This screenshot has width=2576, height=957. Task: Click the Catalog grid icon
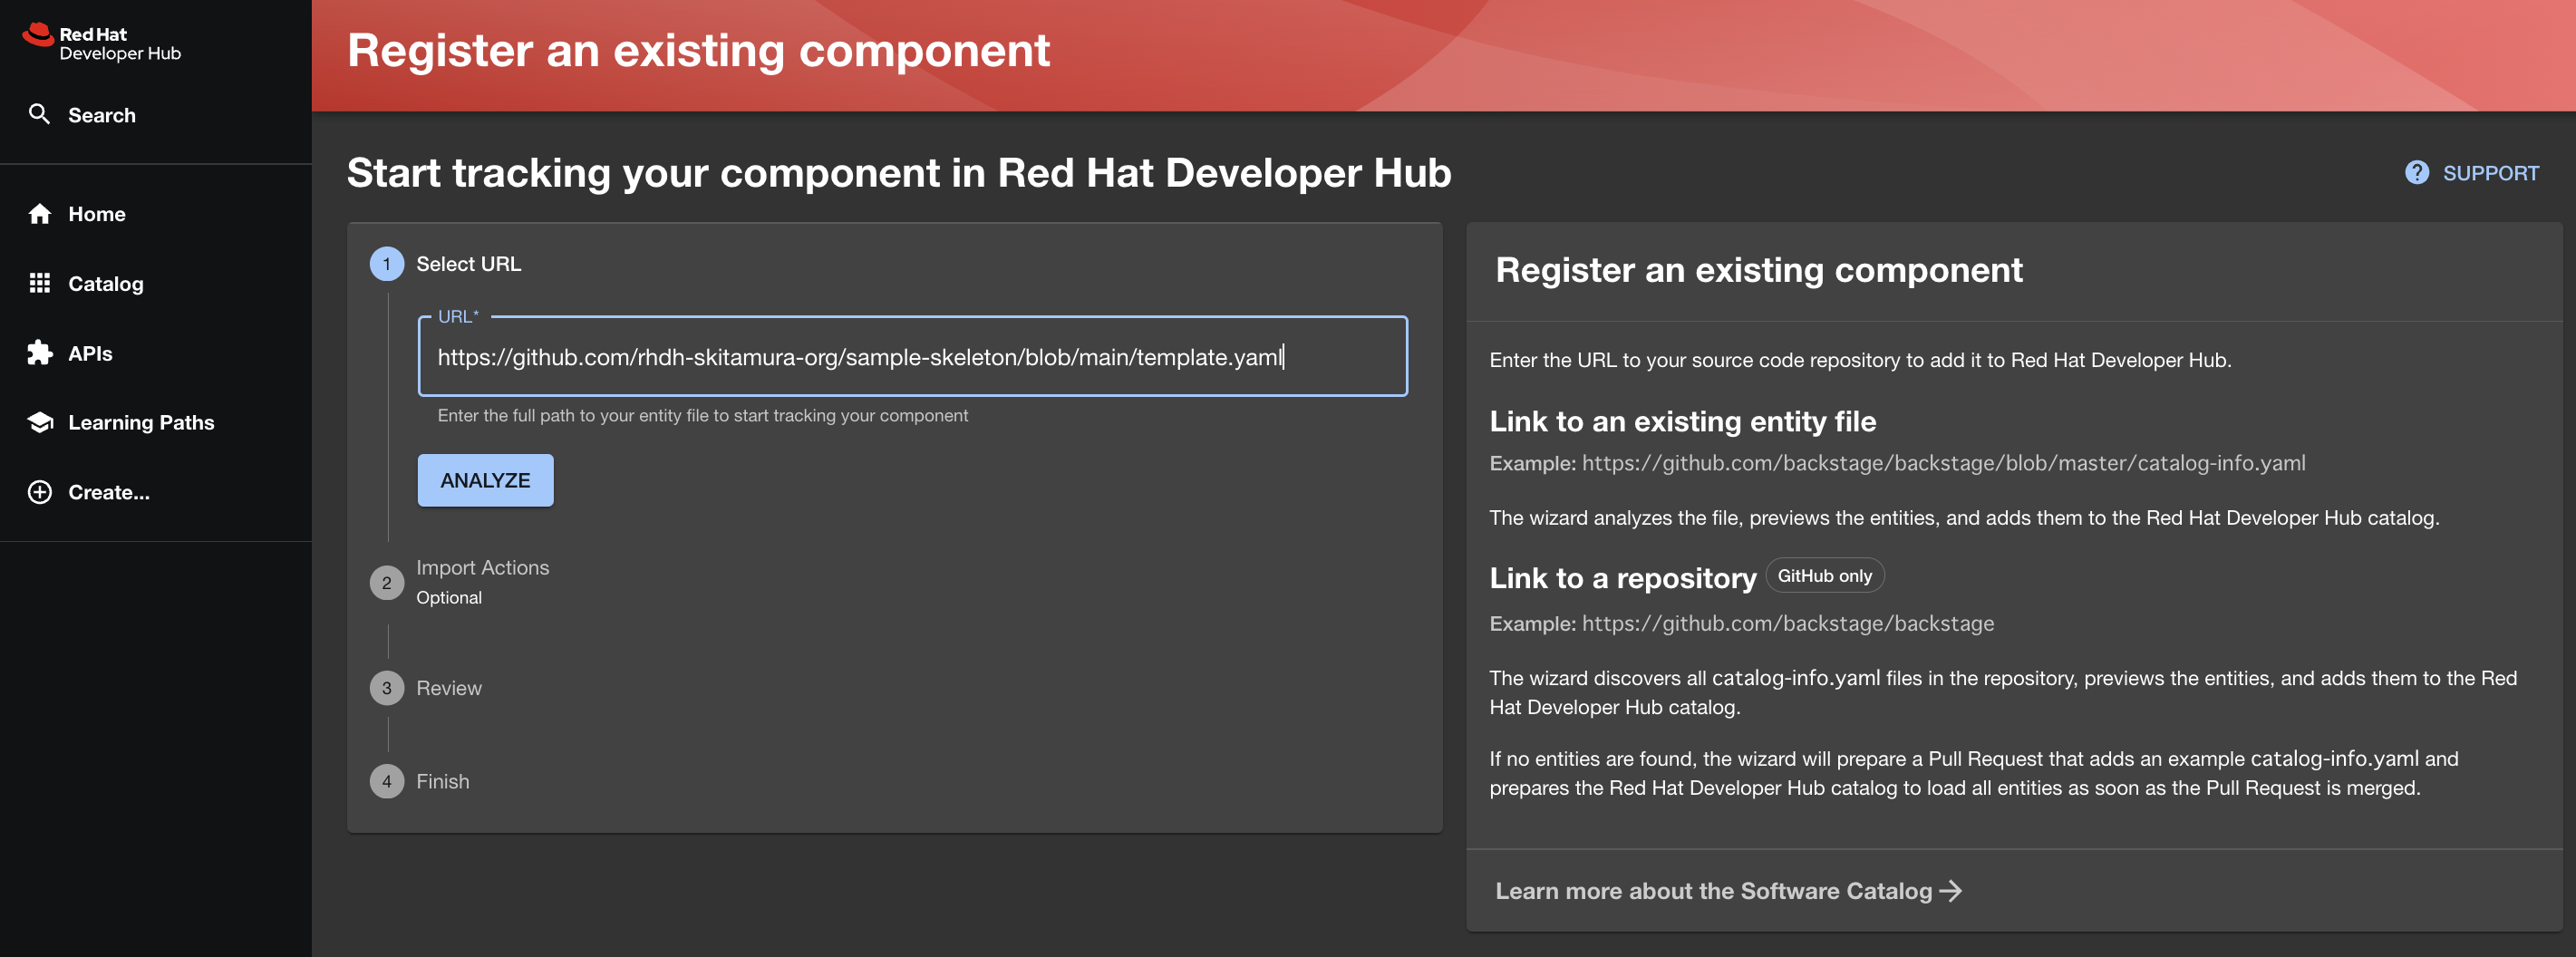pos(40,283)
